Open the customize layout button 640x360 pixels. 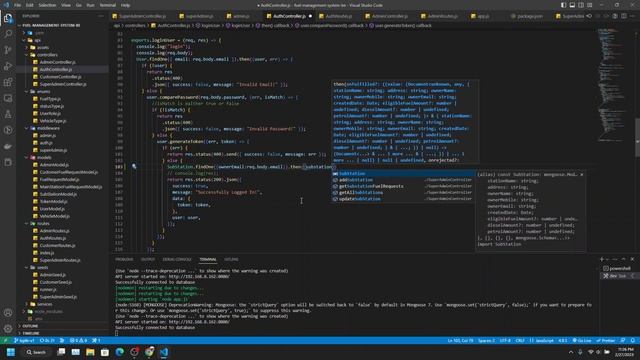[x=590, y=5]
